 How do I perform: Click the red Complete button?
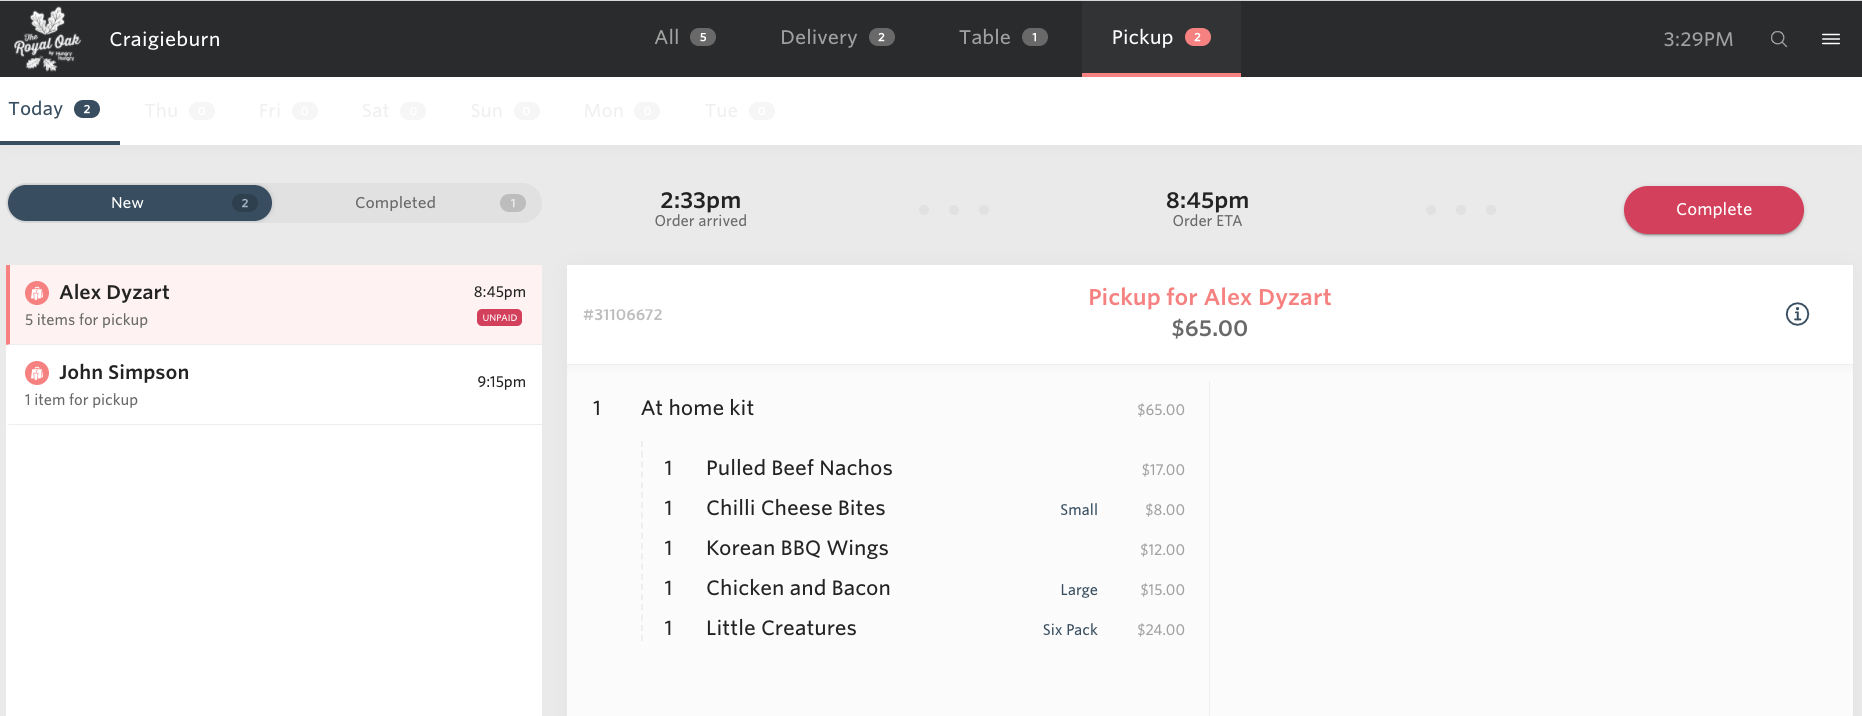pos(1713,210)
